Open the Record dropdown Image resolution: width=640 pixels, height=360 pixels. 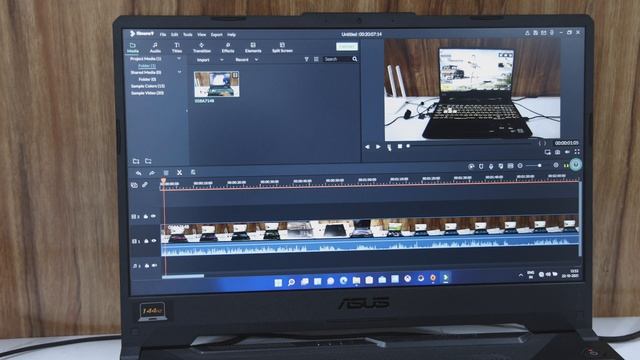(247, 60)
